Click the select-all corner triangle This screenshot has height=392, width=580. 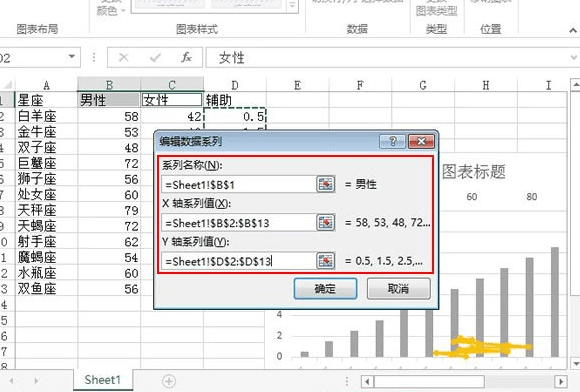click(7, 85)
